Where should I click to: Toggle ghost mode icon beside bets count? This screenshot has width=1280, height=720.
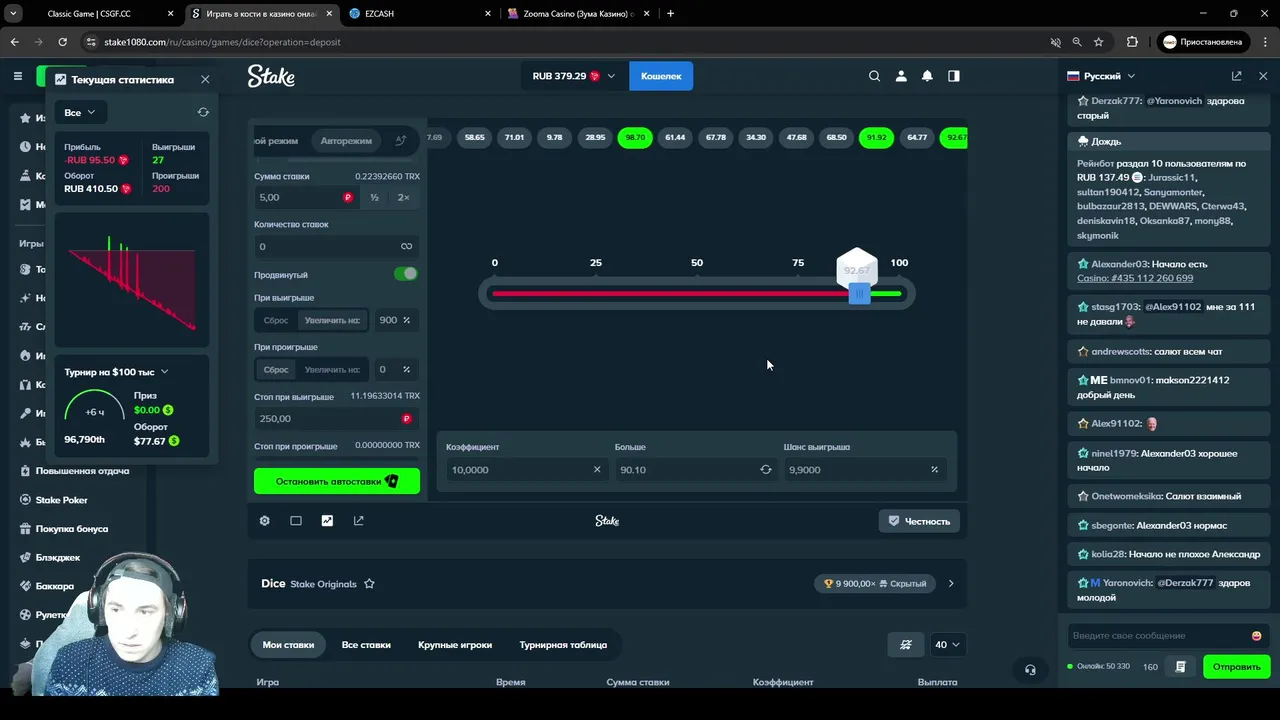click(x=906, y=645)
